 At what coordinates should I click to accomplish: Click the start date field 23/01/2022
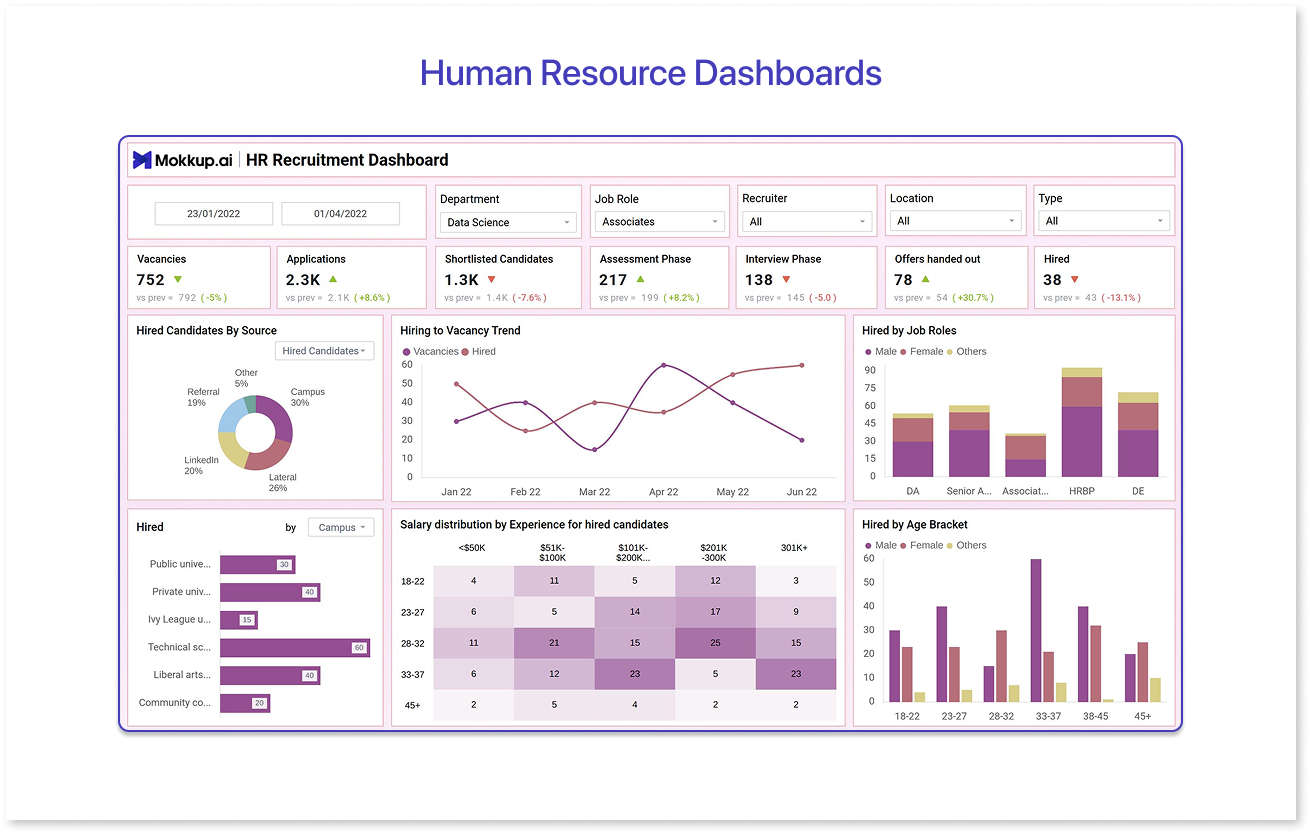point(213,214)
